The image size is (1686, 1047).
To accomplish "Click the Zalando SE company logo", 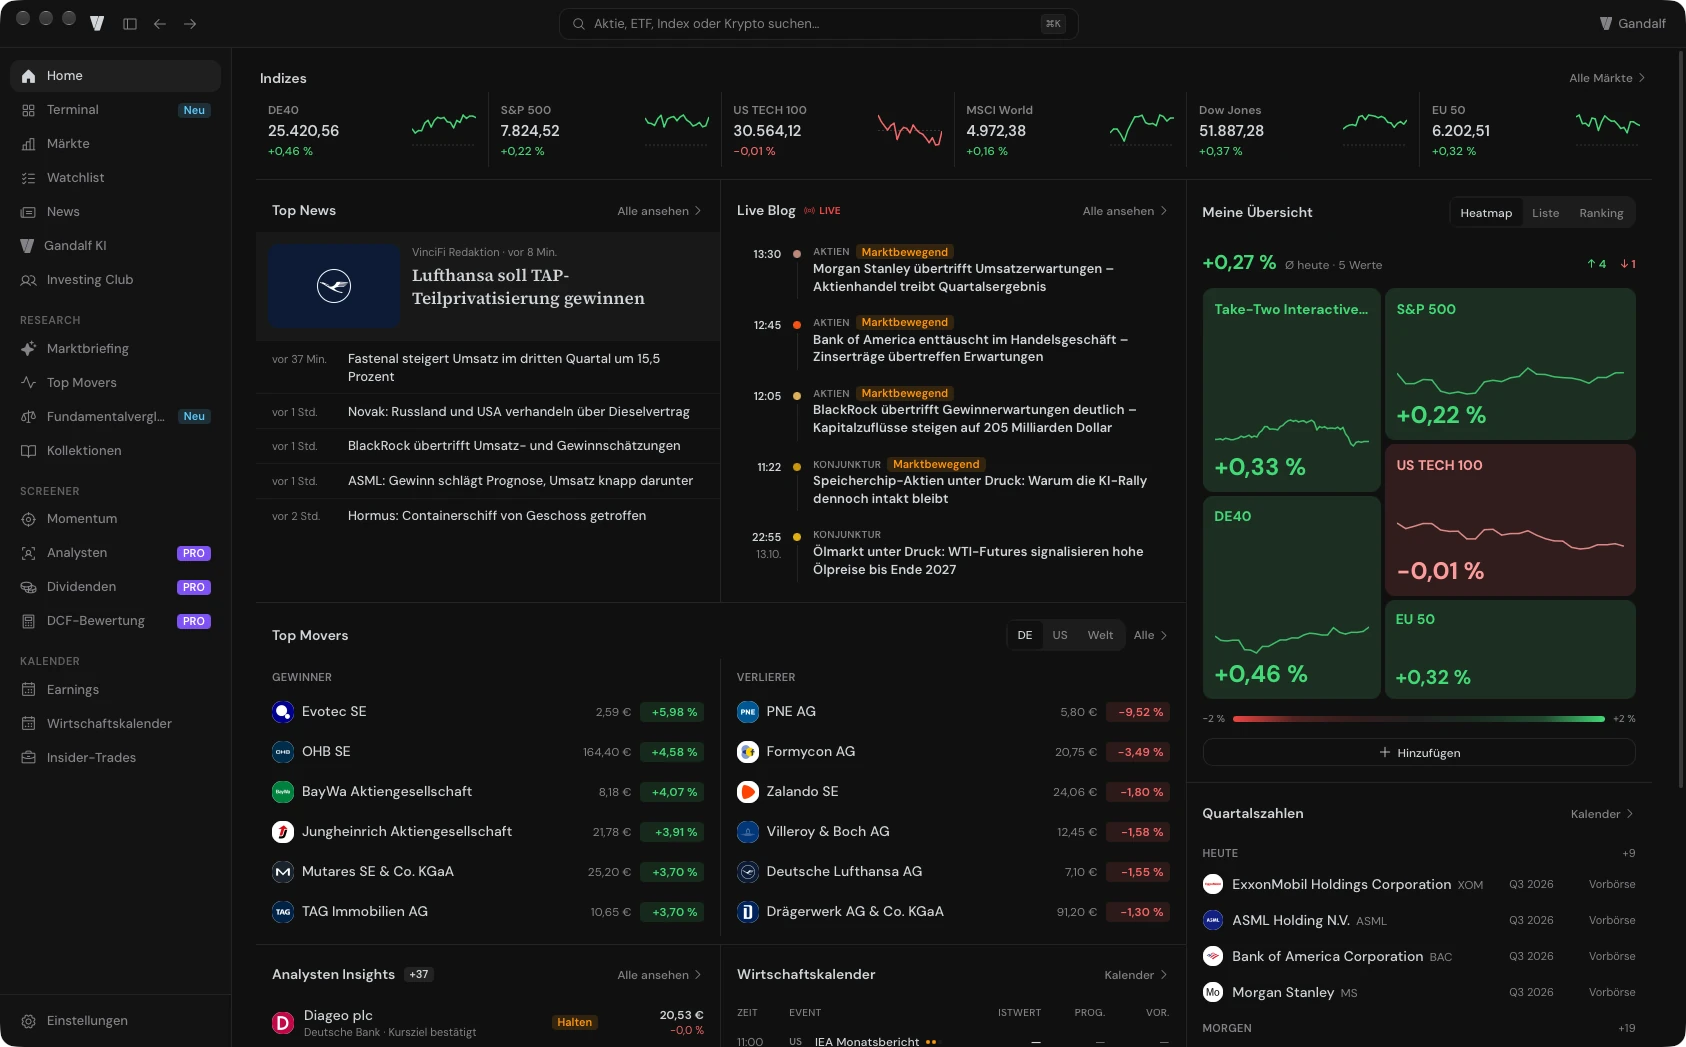I will tap(748, 792).
